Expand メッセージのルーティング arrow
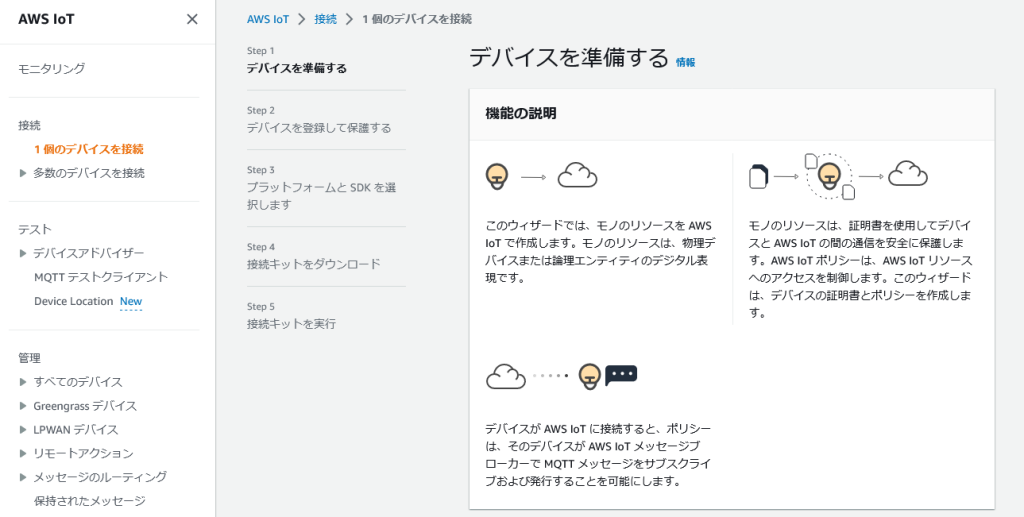This screenshot has width=1024, height=517. coord(23,477)
